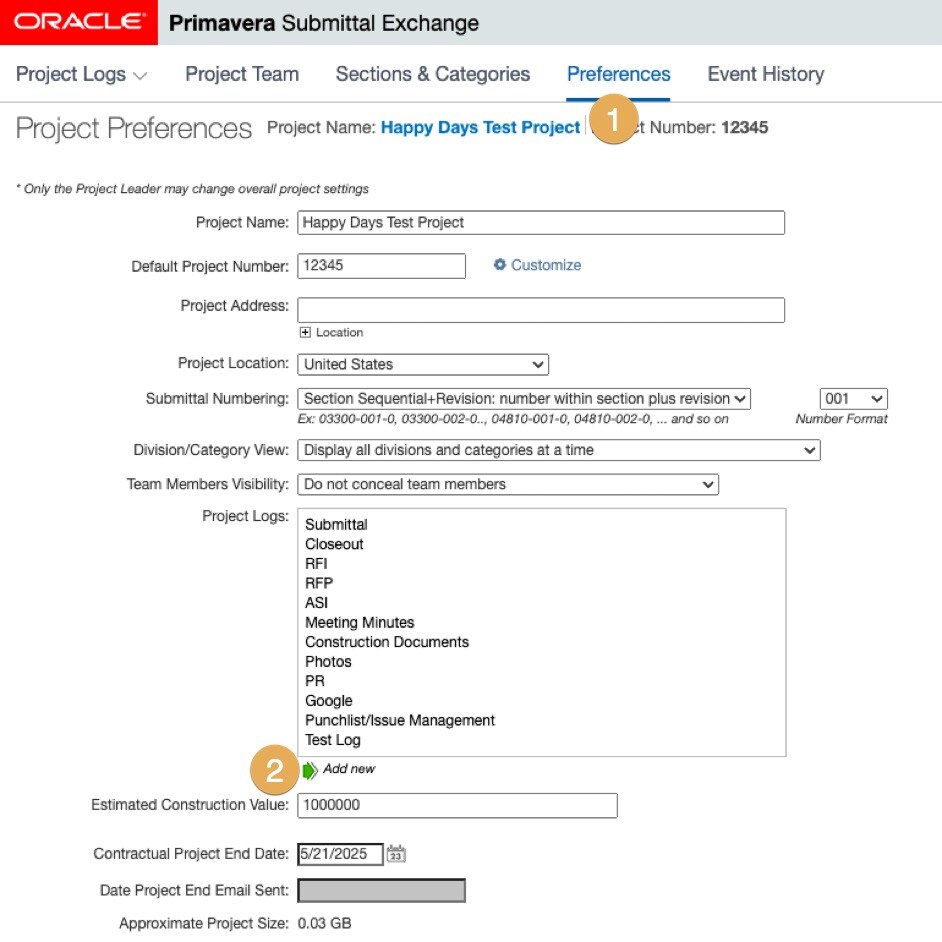Open the Project Logs dropdown menu
The height and width of the screenshot is (942, 942).
click(82, 74)
